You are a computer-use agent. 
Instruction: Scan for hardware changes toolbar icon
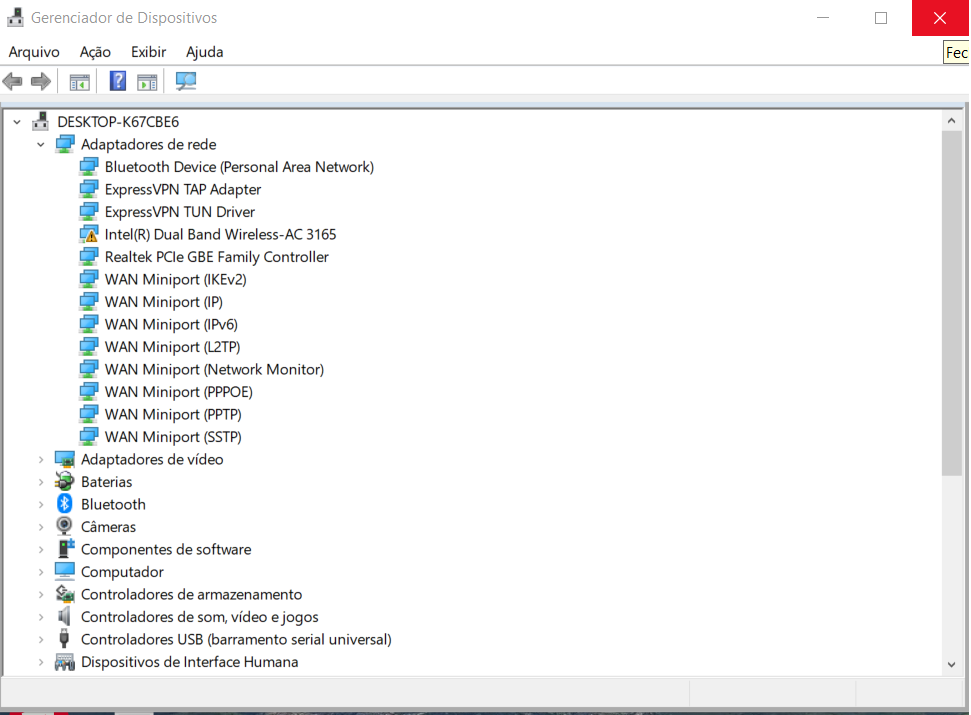pyautogui.click(x=186, y=81)
